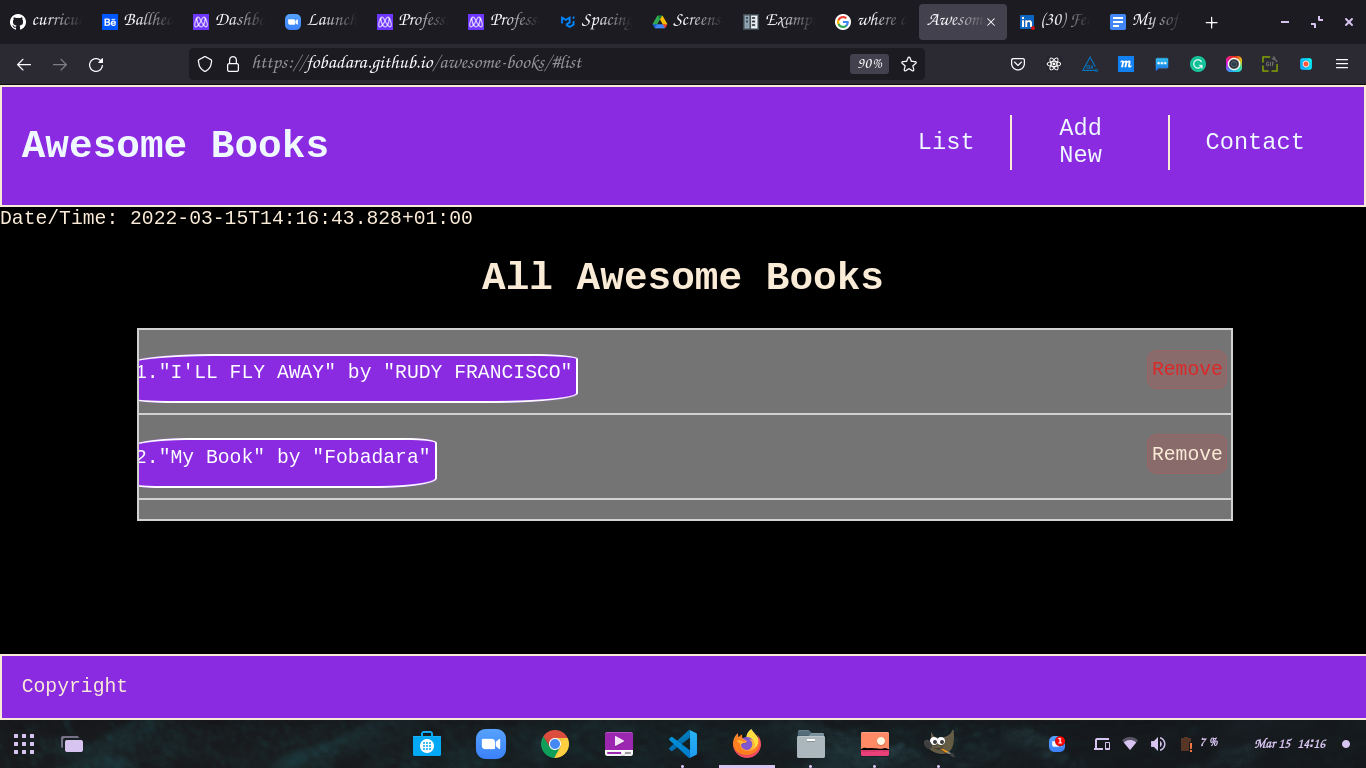1366x768 pixels.
Task: Switch to the Behance 'Ballhead' tab
Action: 137,21
